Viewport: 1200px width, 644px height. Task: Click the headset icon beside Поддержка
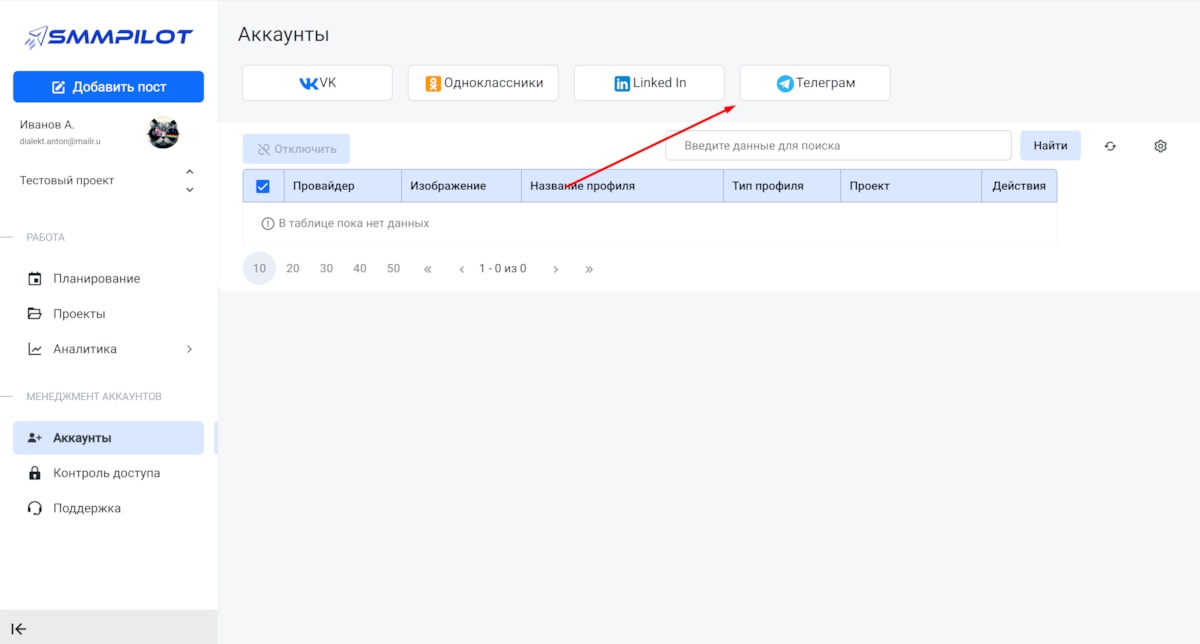(x=35, y=508)
